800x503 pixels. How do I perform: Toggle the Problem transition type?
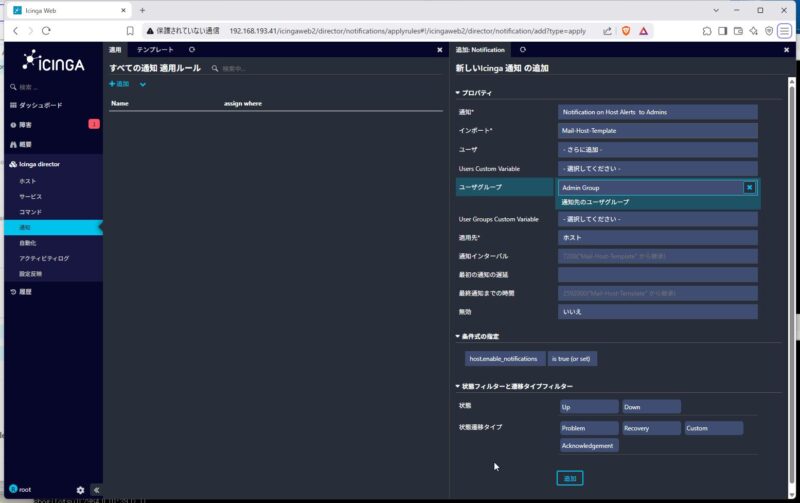click(589, 428)
